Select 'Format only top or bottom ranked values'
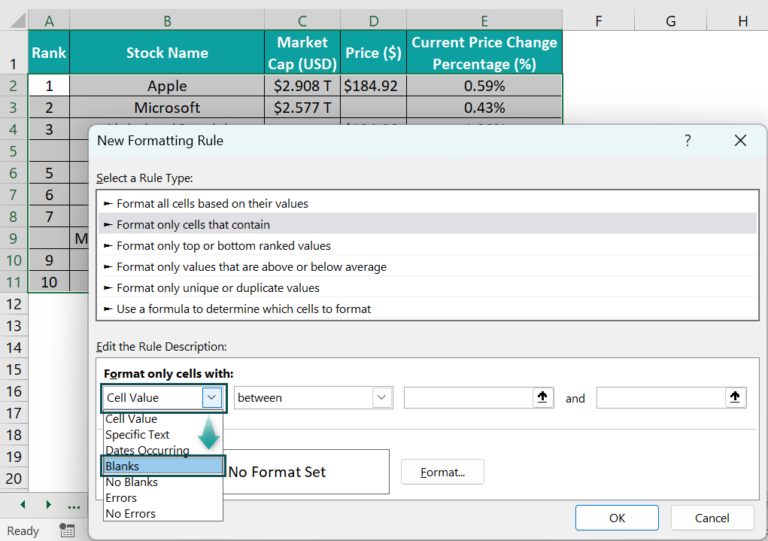The height and width of the screenshot is (541, 768). coord(427,245)
